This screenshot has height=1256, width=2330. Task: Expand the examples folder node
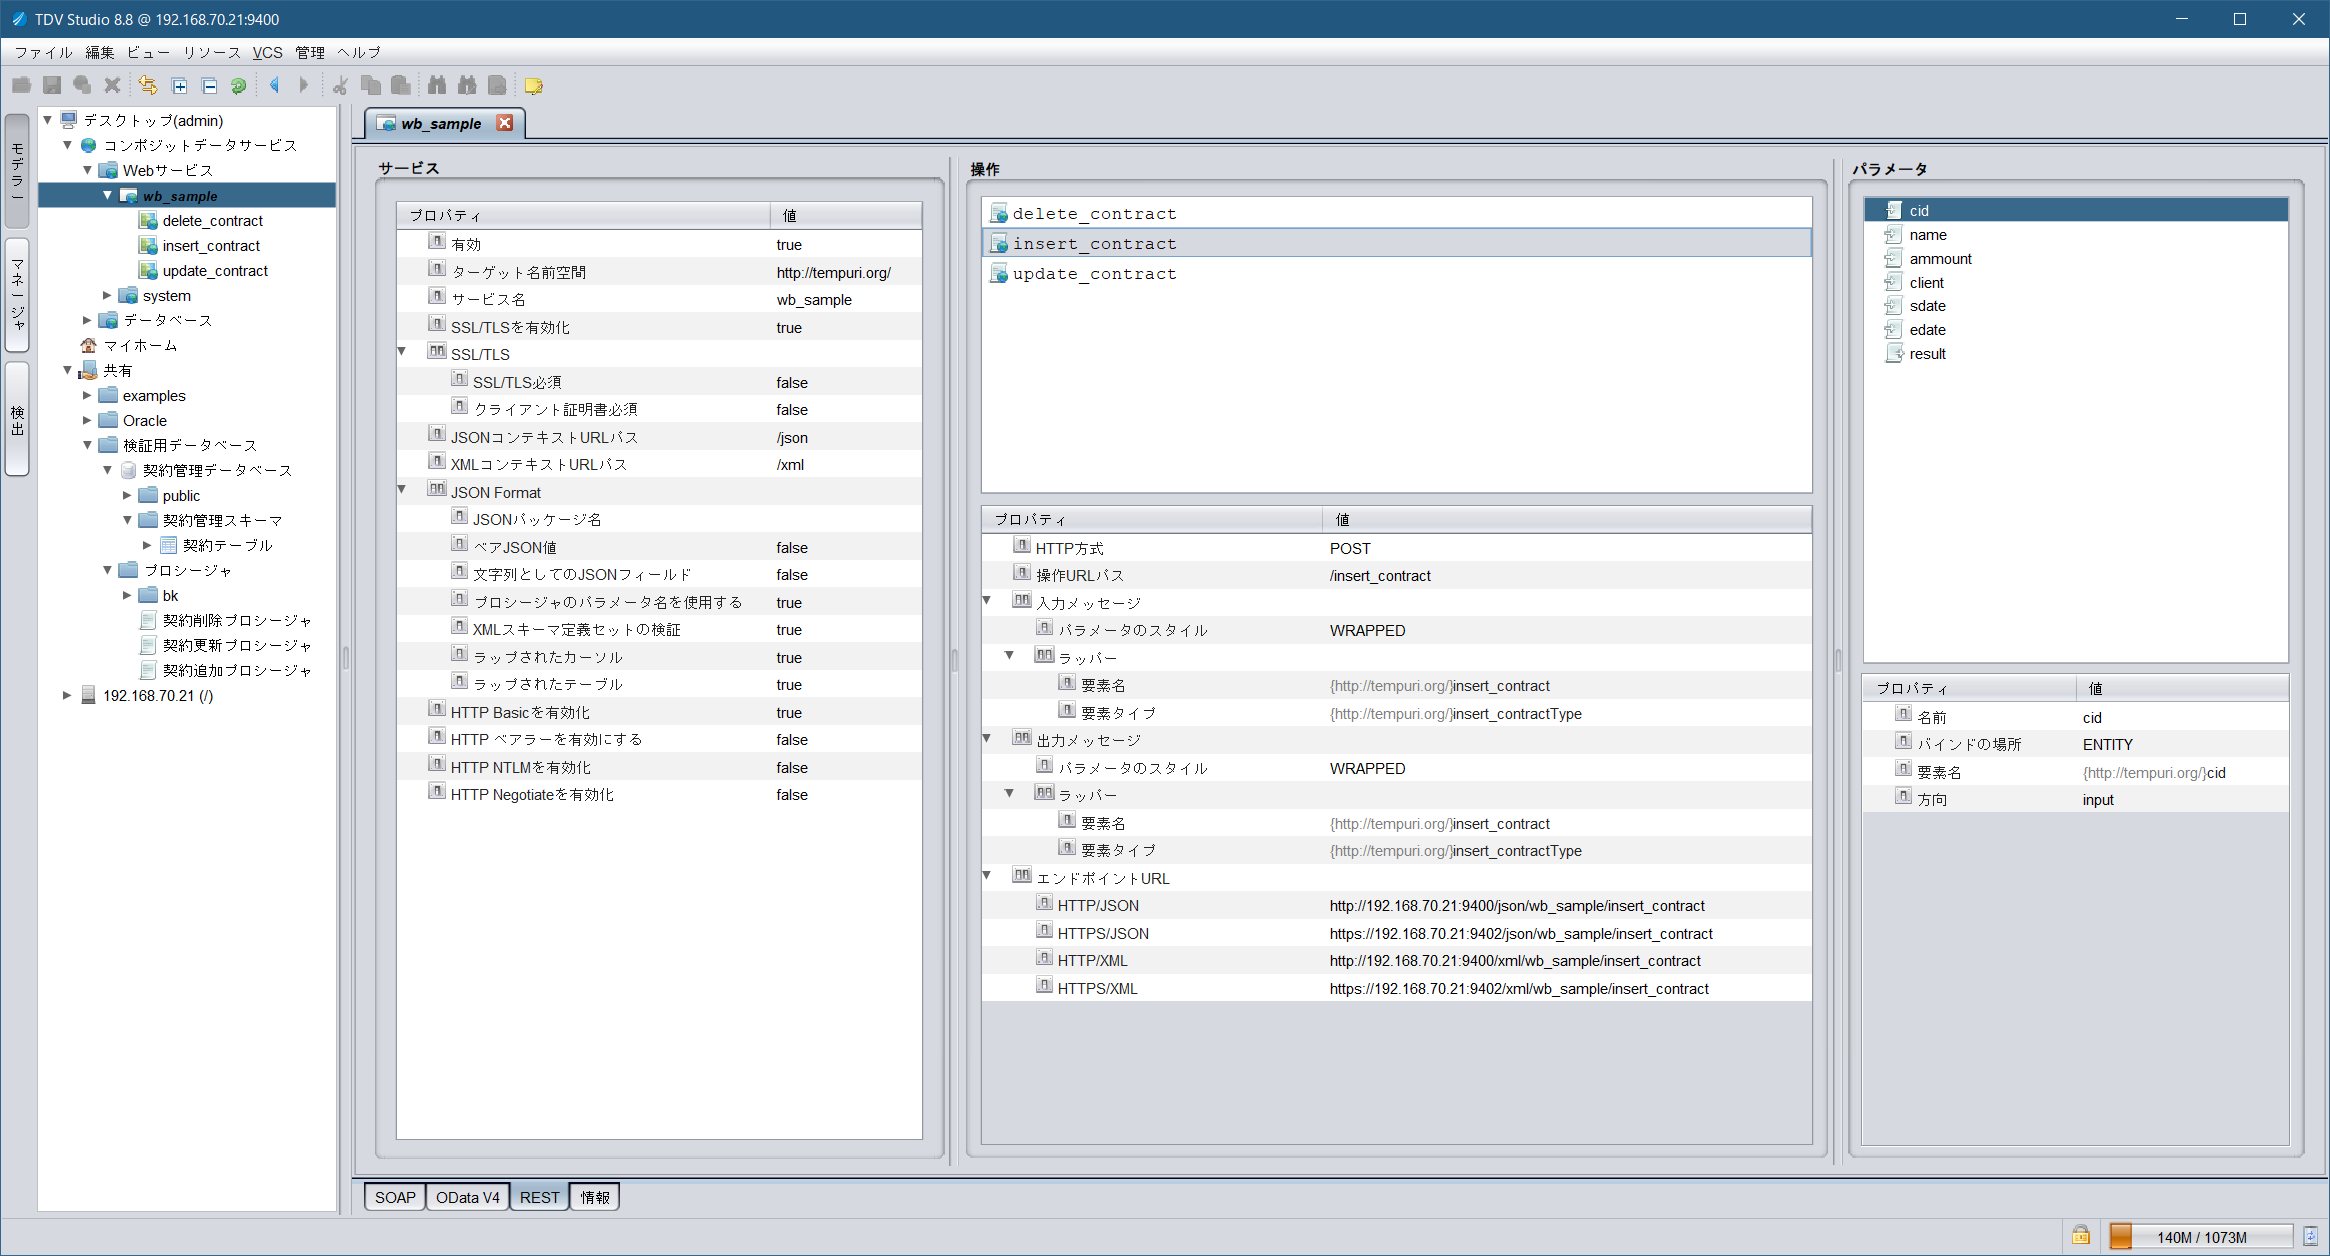coord(87,395)
